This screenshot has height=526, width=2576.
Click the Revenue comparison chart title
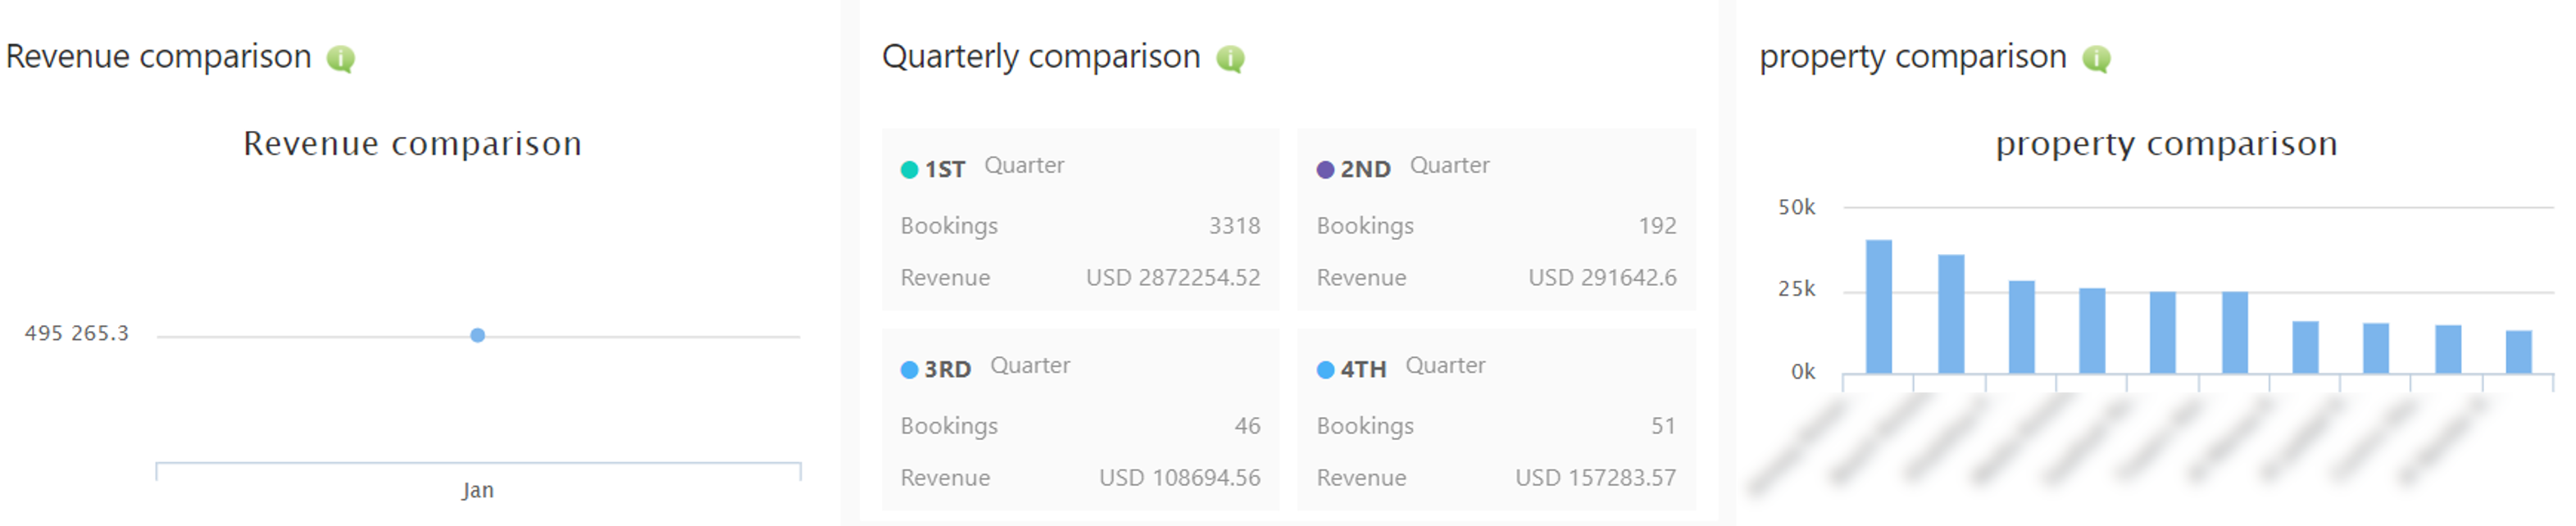pyautogui.click(x=412, y=143)
